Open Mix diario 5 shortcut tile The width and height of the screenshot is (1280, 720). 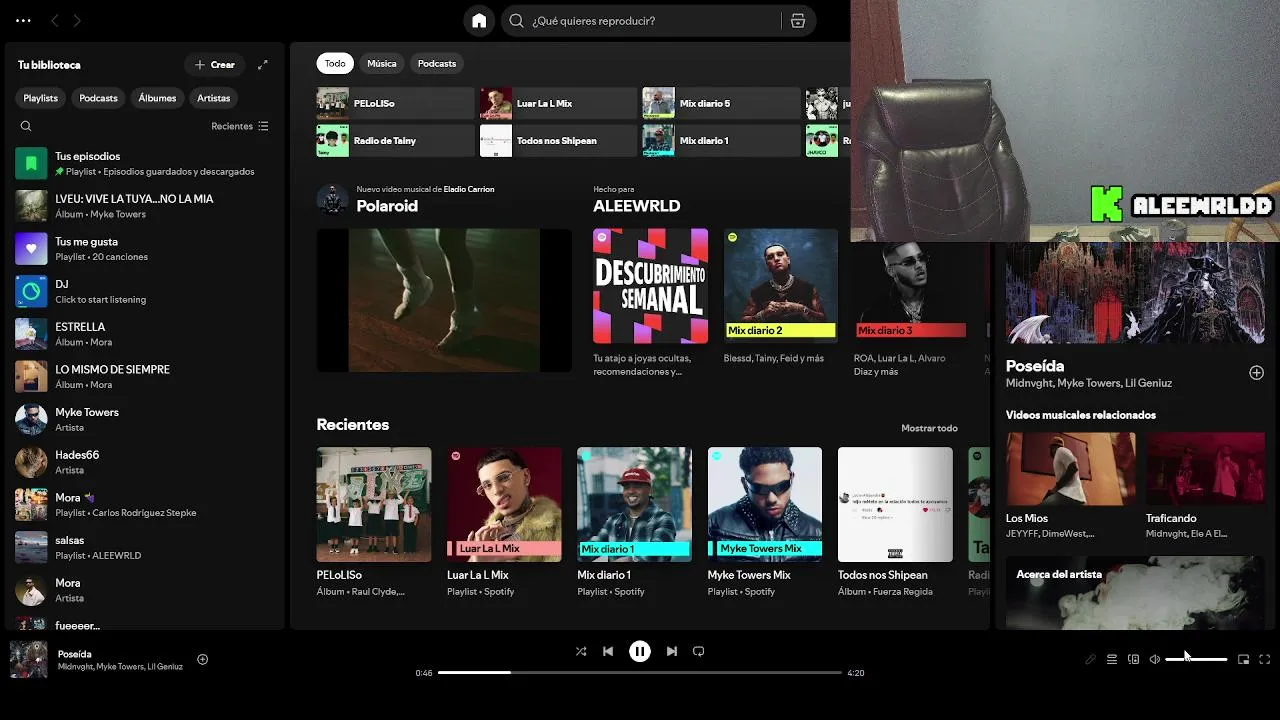click(721, 103)
